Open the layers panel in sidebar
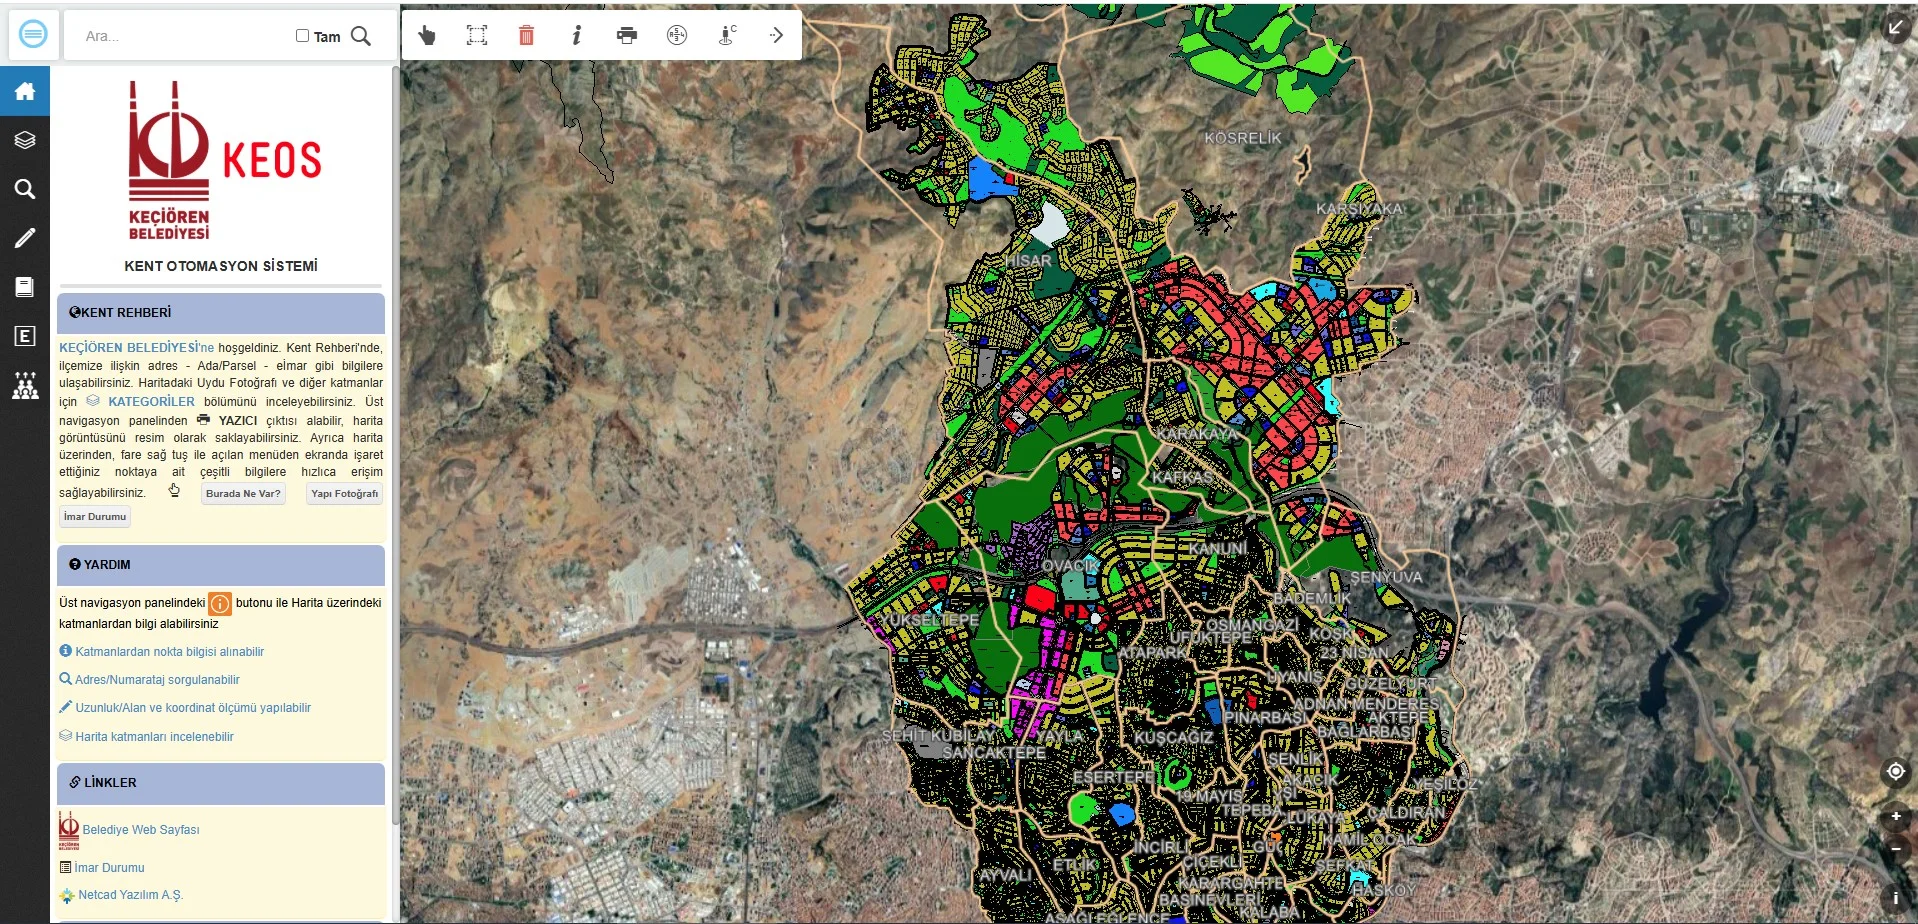The image size is (1918, 924). [25, 140]
